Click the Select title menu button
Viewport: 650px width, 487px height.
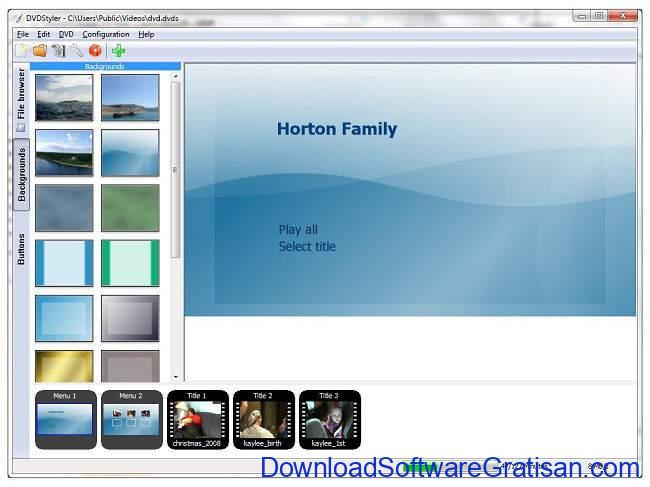307,247
